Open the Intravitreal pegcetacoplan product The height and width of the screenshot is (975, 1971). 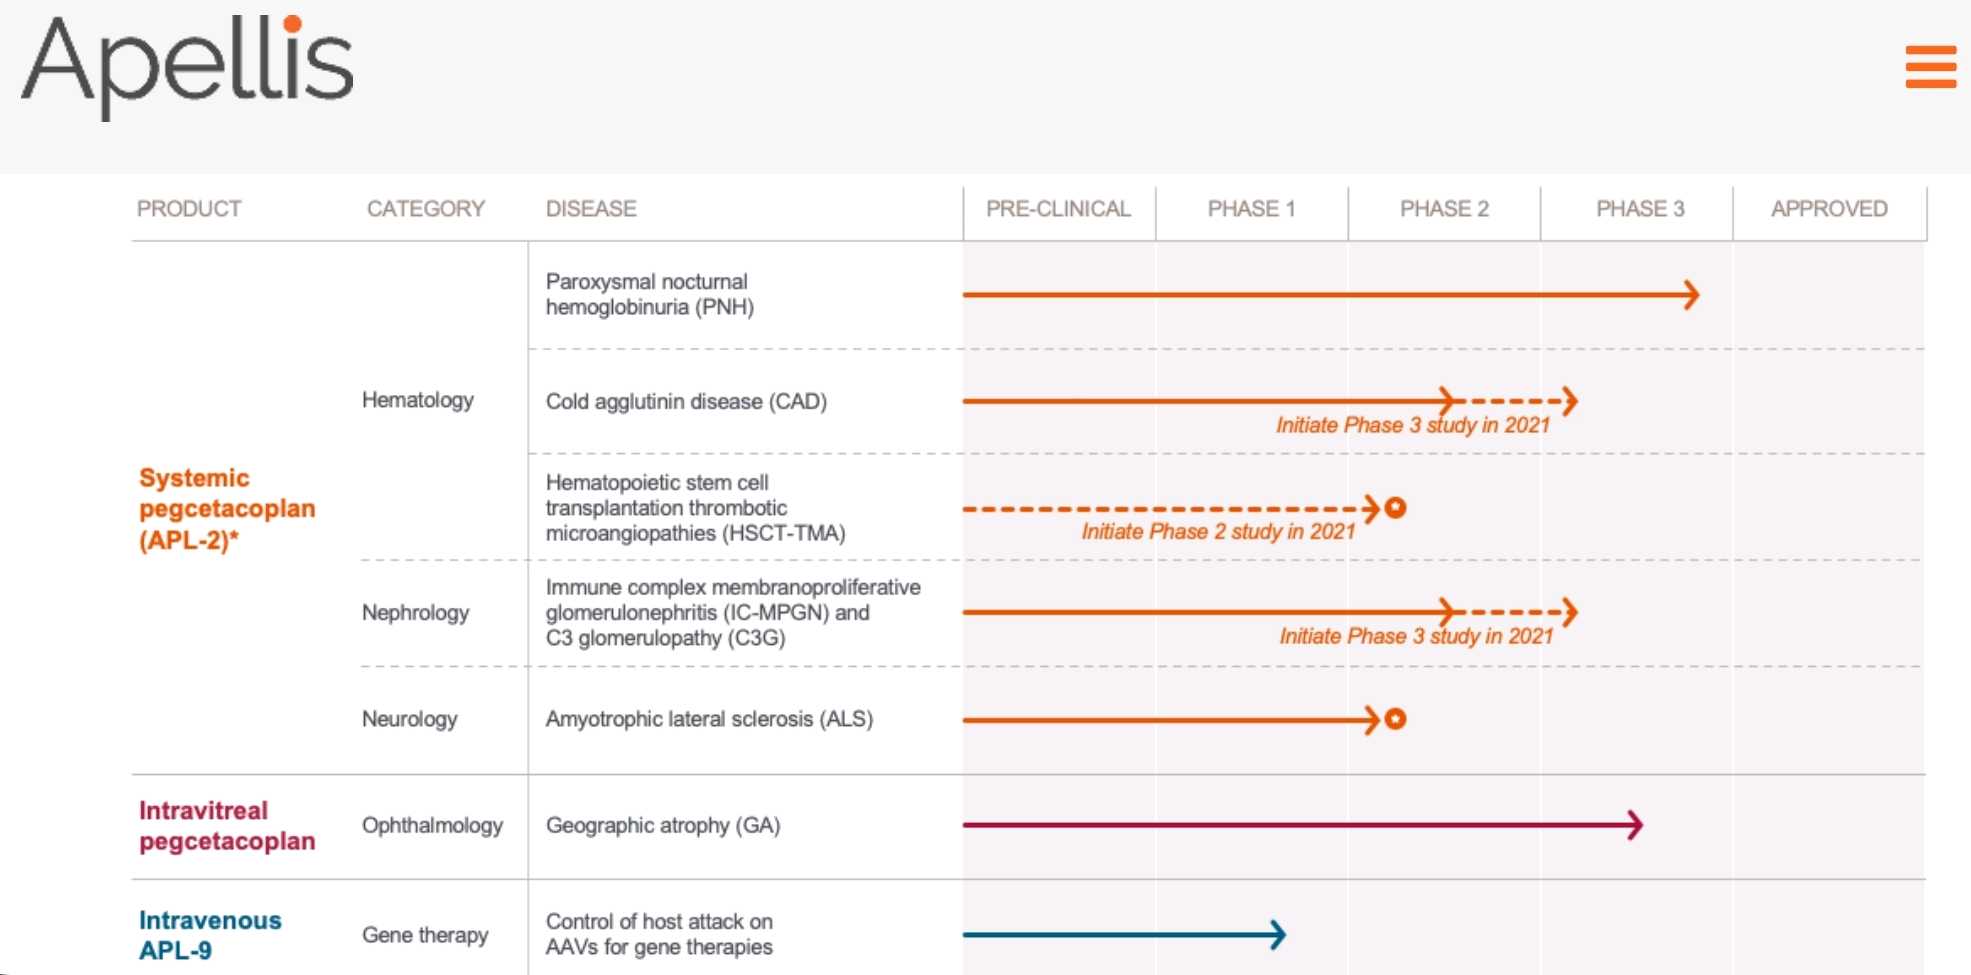[x=227, y=826]
